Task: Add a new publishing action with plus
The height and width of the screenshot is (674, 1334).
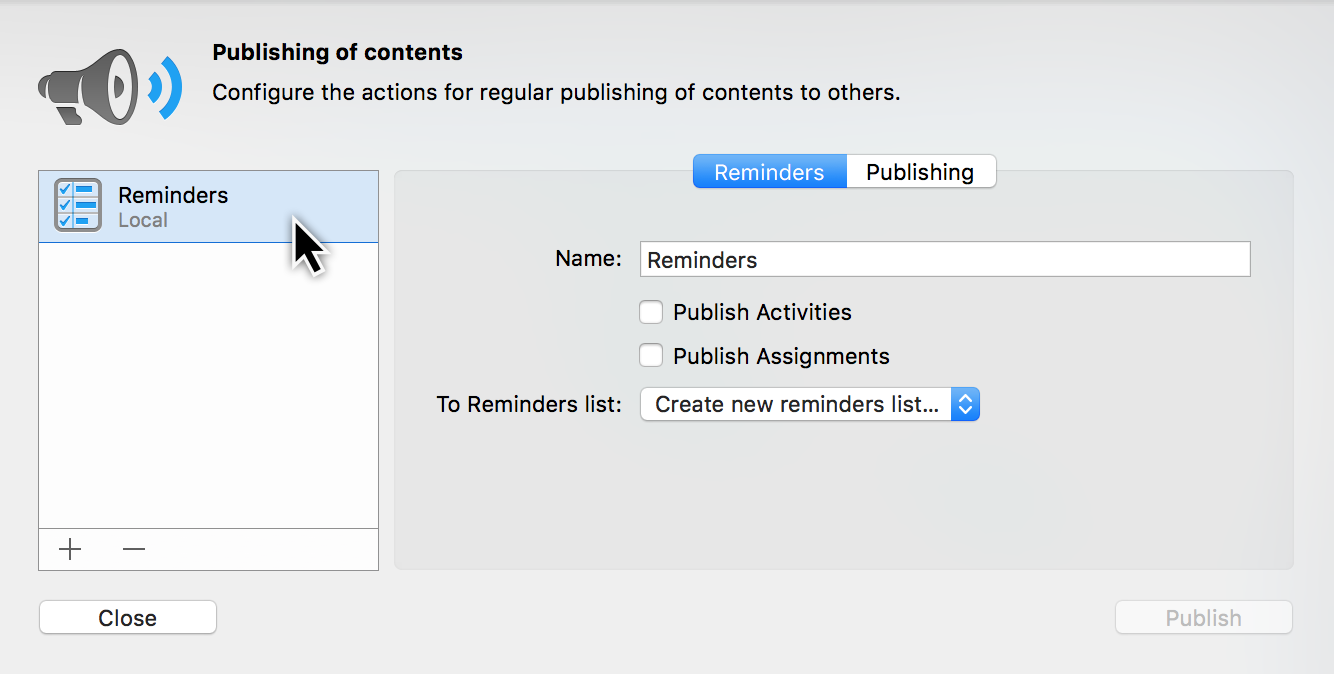Action: 70,549
